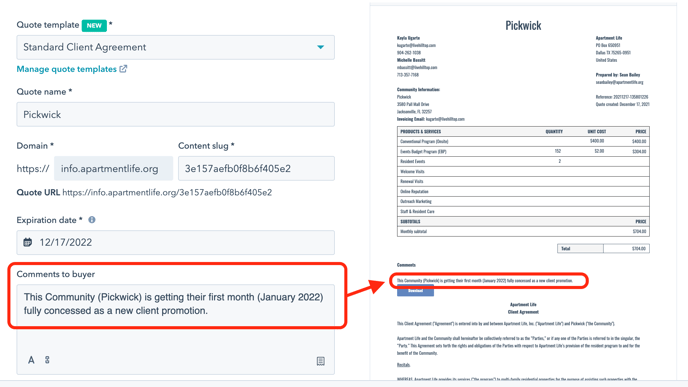This screenshot has height=387, width=688.
Task: Click the Client Agreement heading in preview
Action: [x=523, y=312]
